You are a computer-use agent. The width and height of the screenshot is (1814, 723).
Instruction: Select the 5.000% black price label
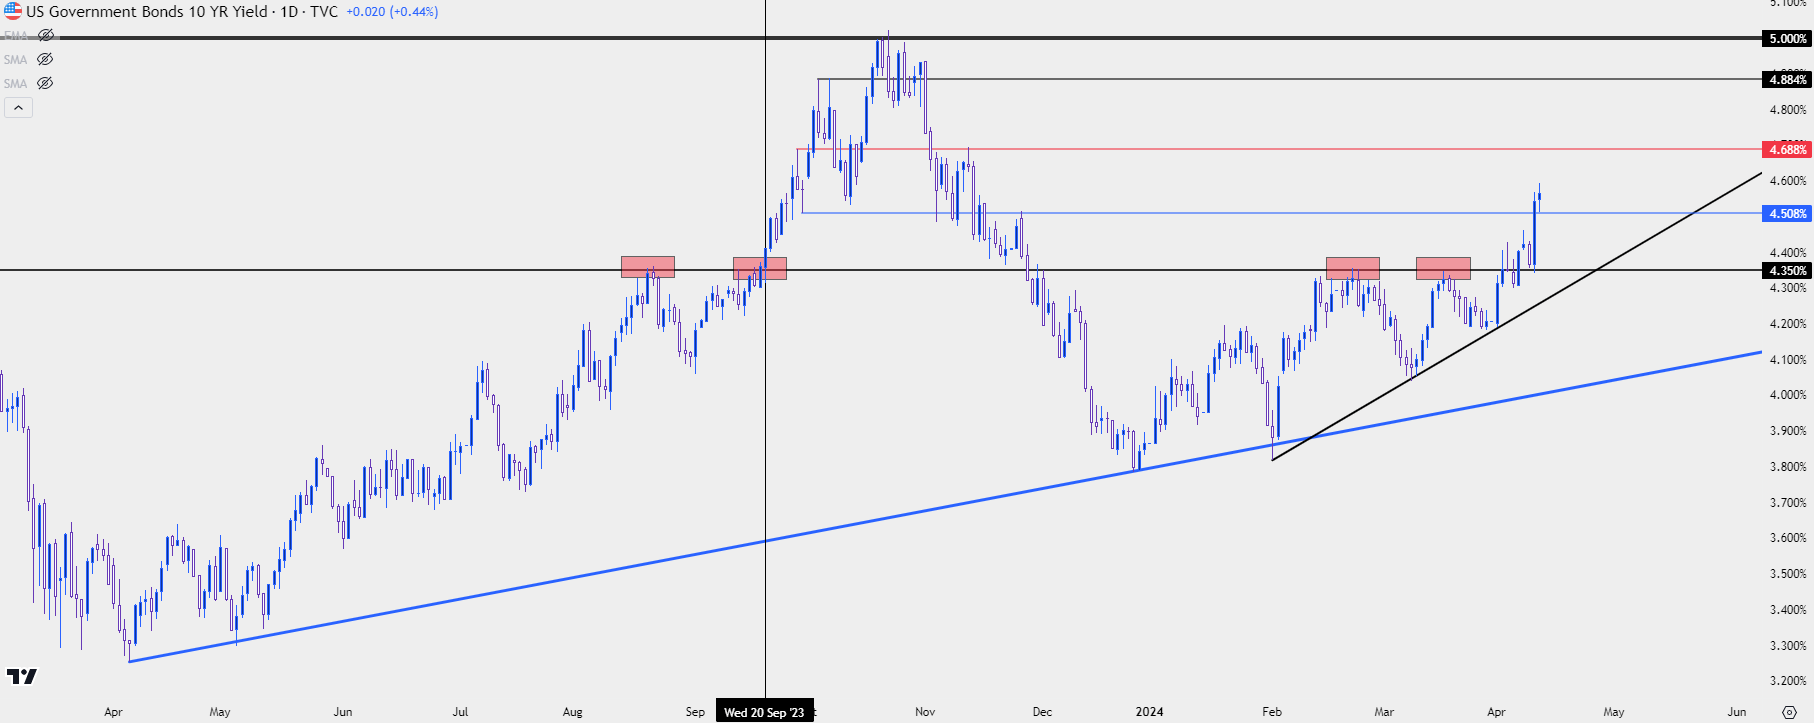tap(1787, 38)
